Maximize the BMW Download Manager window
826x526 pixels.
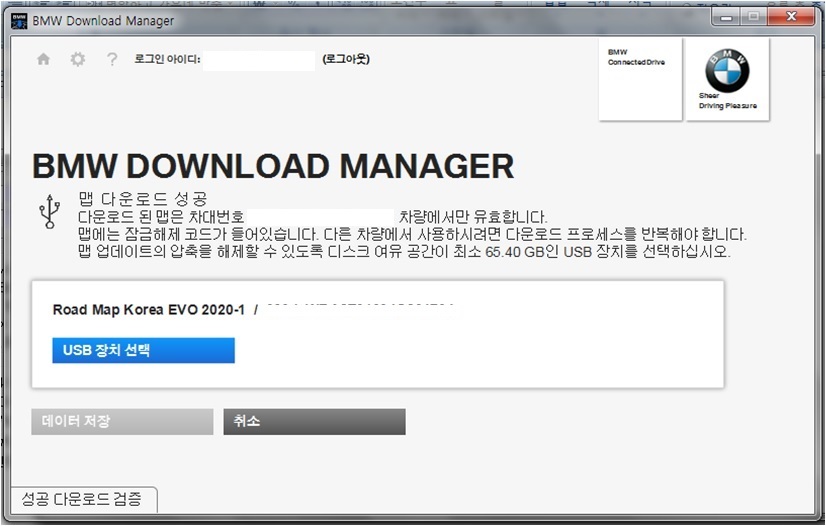click(x=754, y=17)
